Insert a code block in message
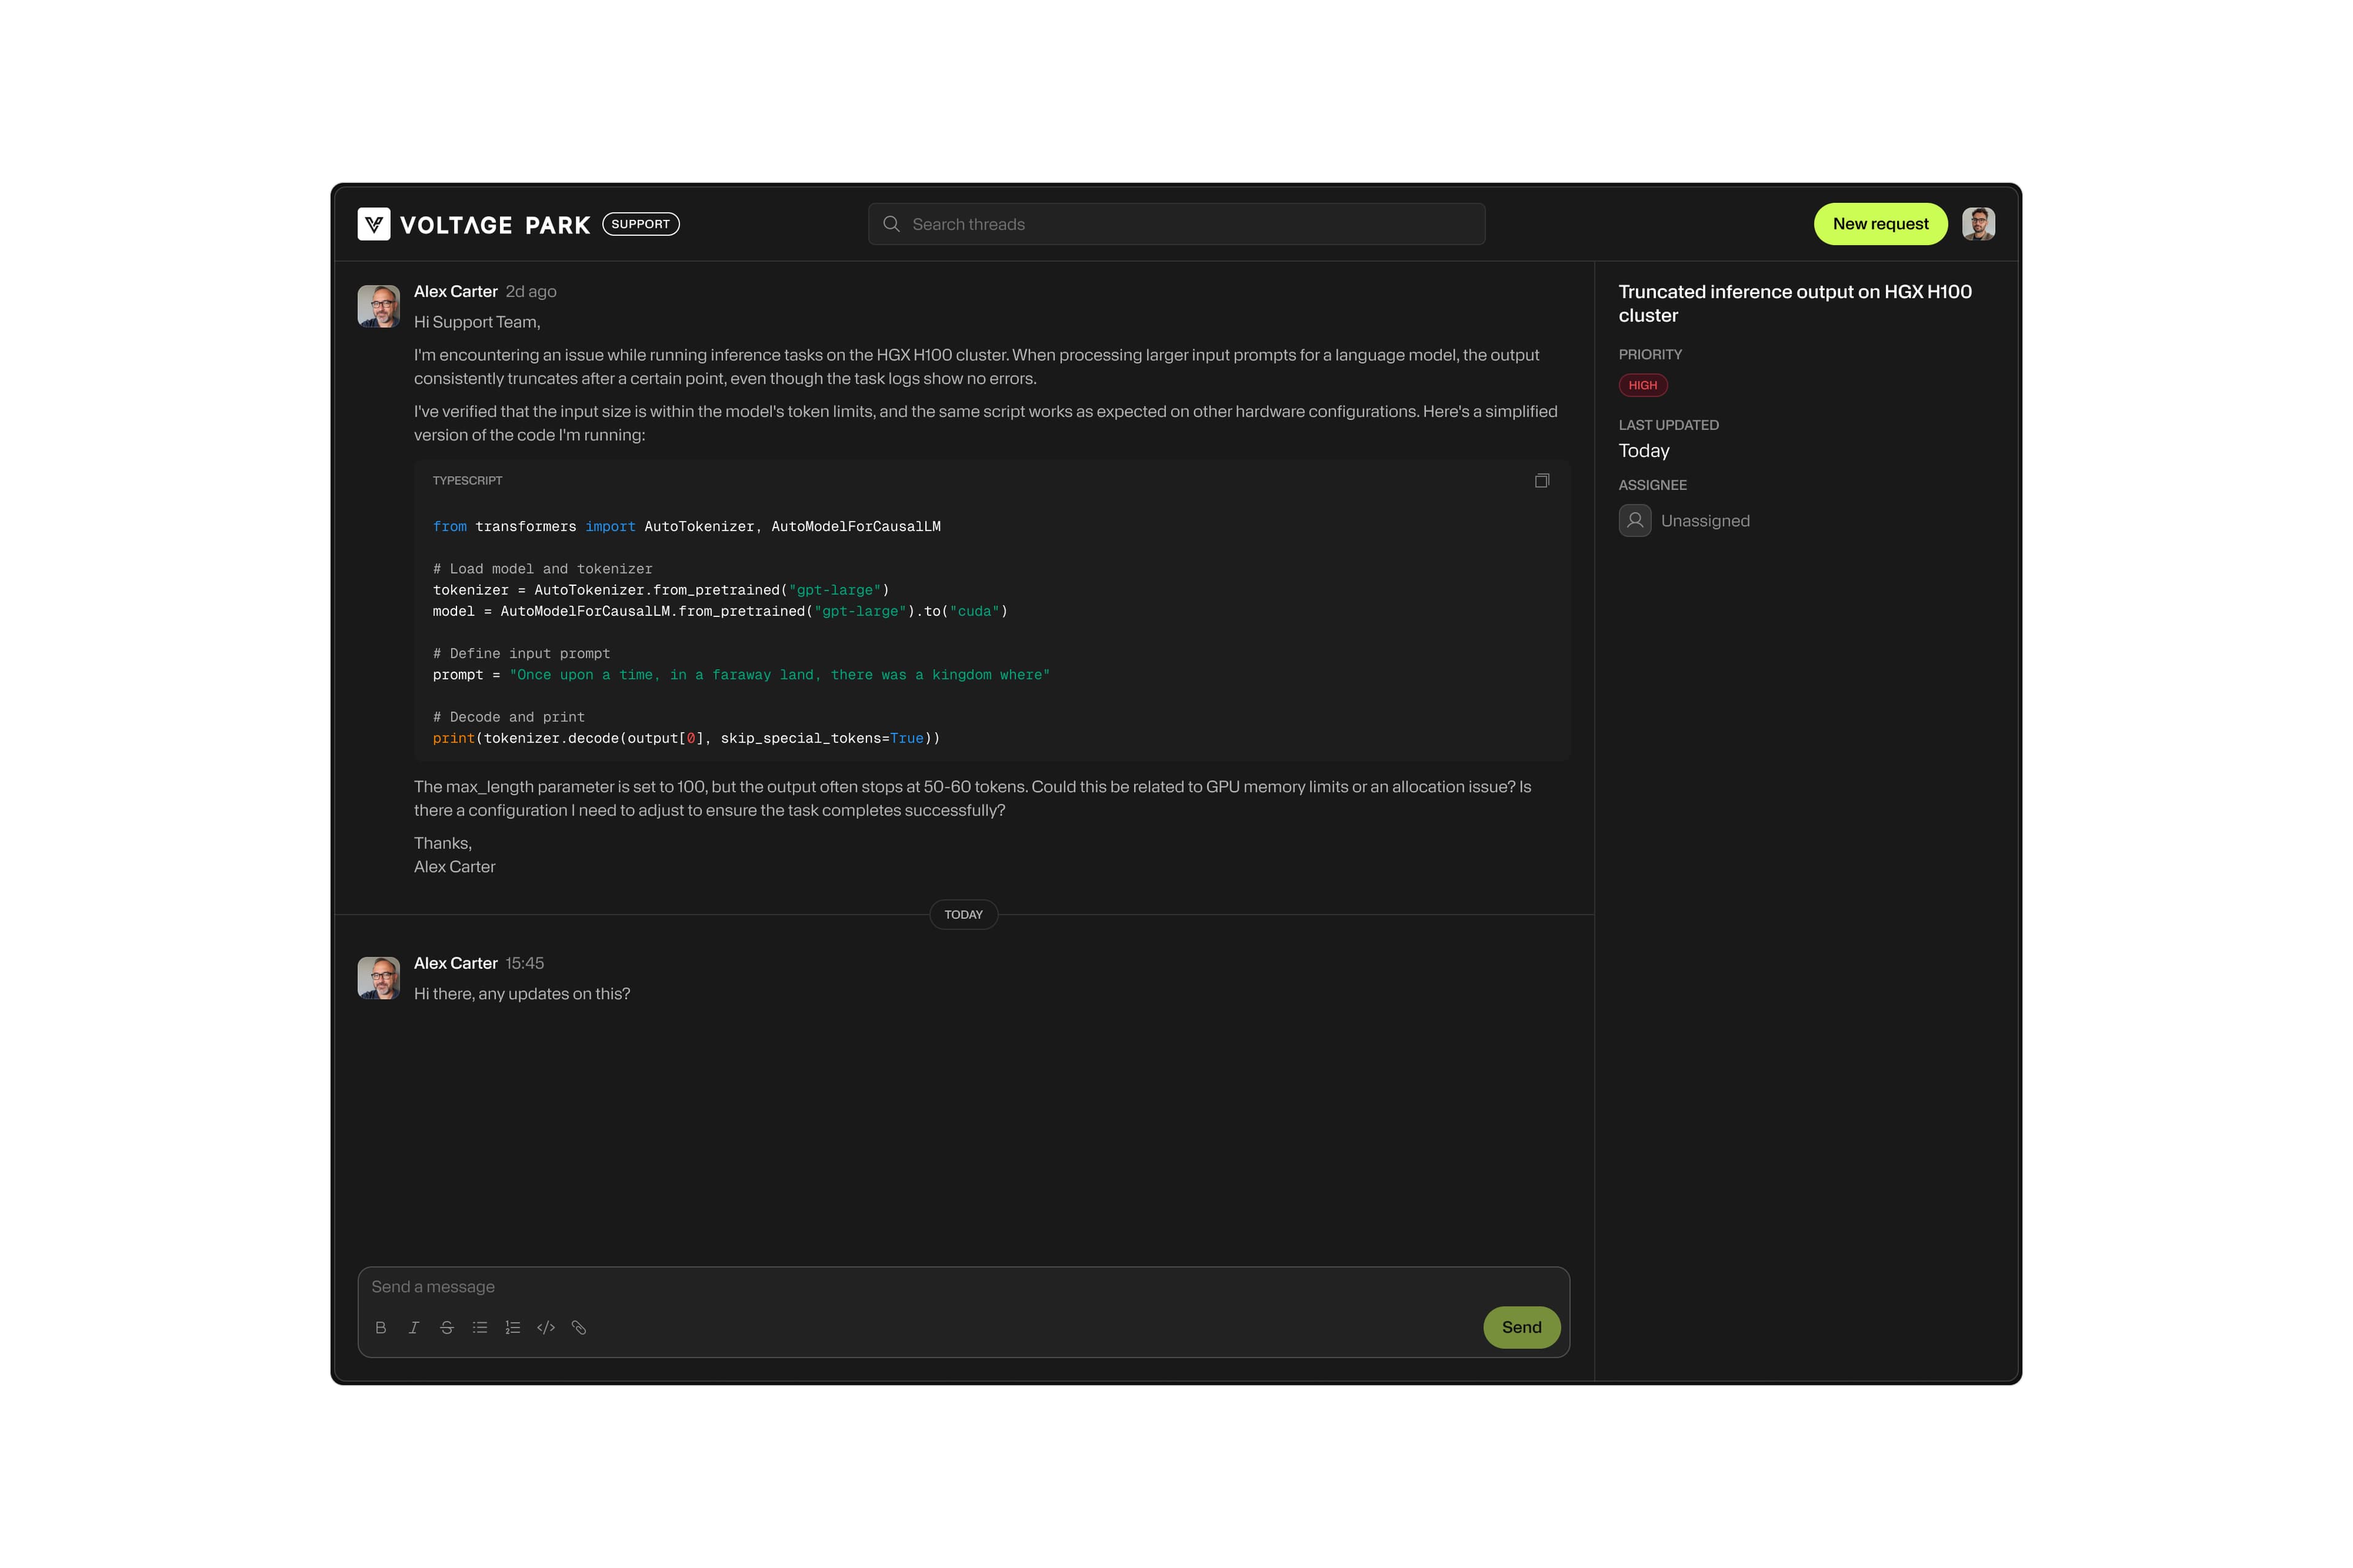Screen dimensions: 2353x1568 click(546, 1327)
